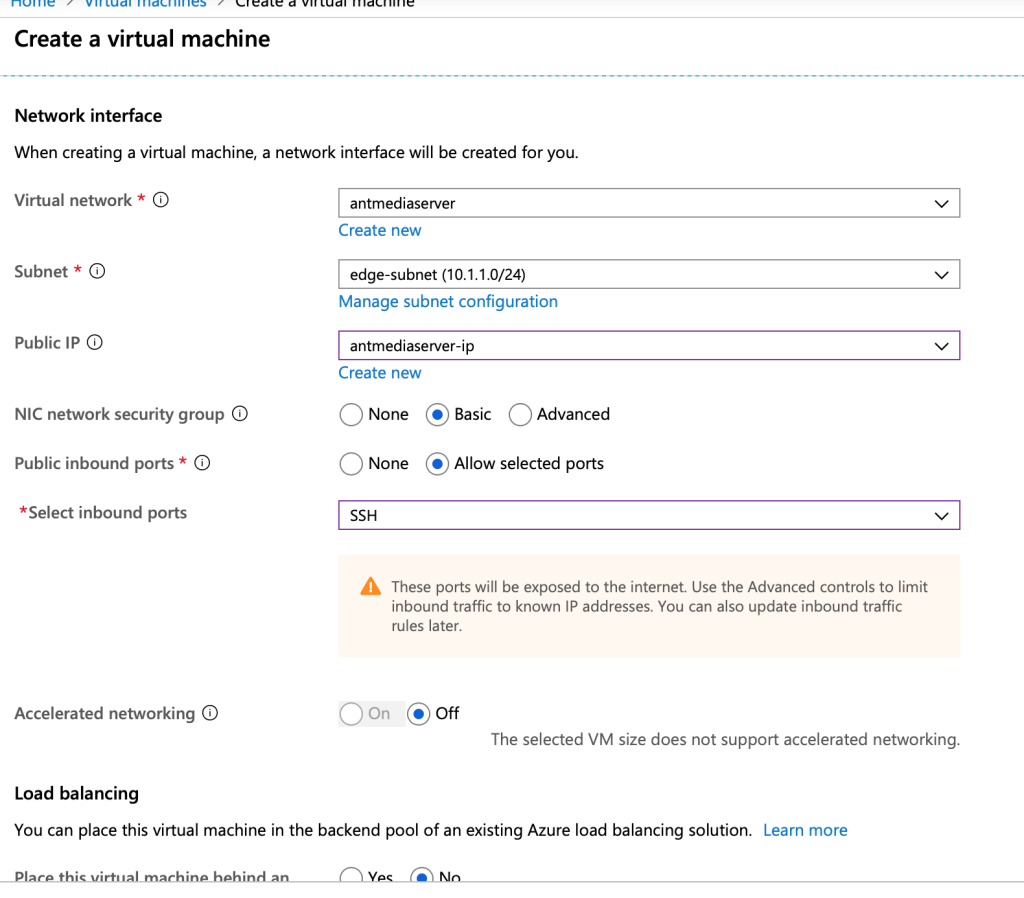Select None for Public inbound ports
The width and height of the screenshot is (1024, 898).
tap(351, 464)
